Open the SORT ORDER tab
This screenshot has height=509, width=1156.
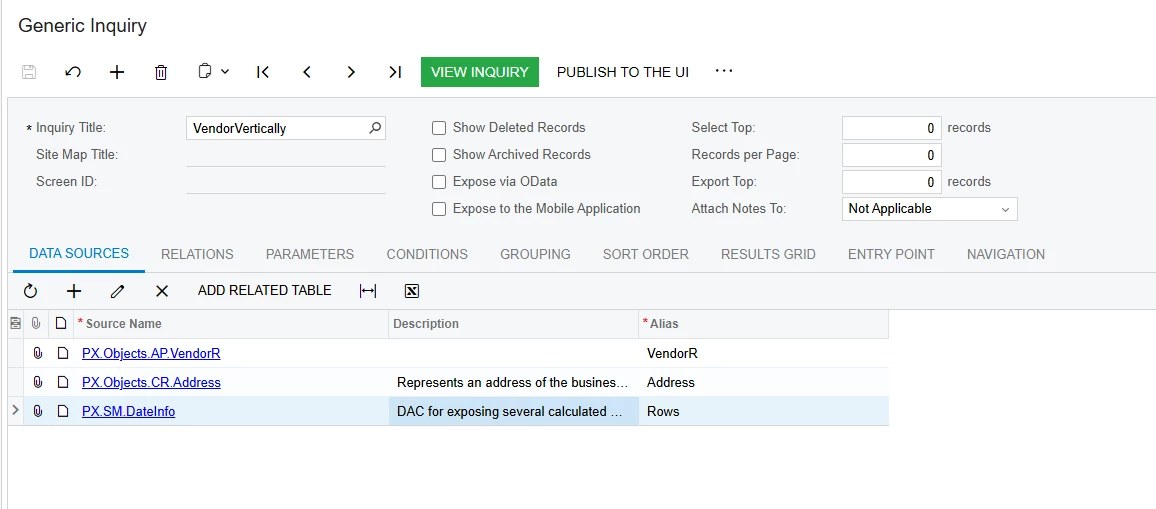[646, 254]
